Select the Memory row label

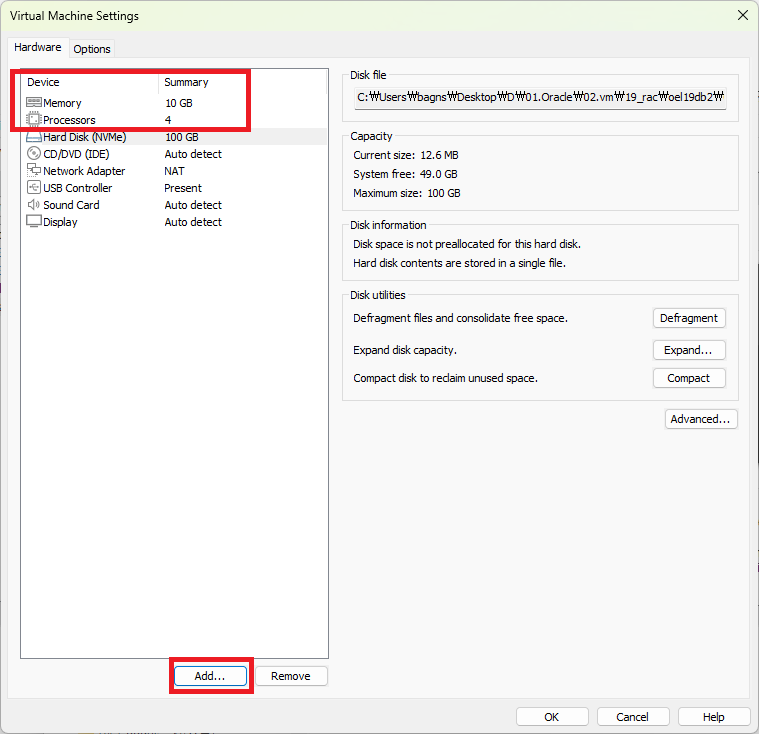coord(62,103)
